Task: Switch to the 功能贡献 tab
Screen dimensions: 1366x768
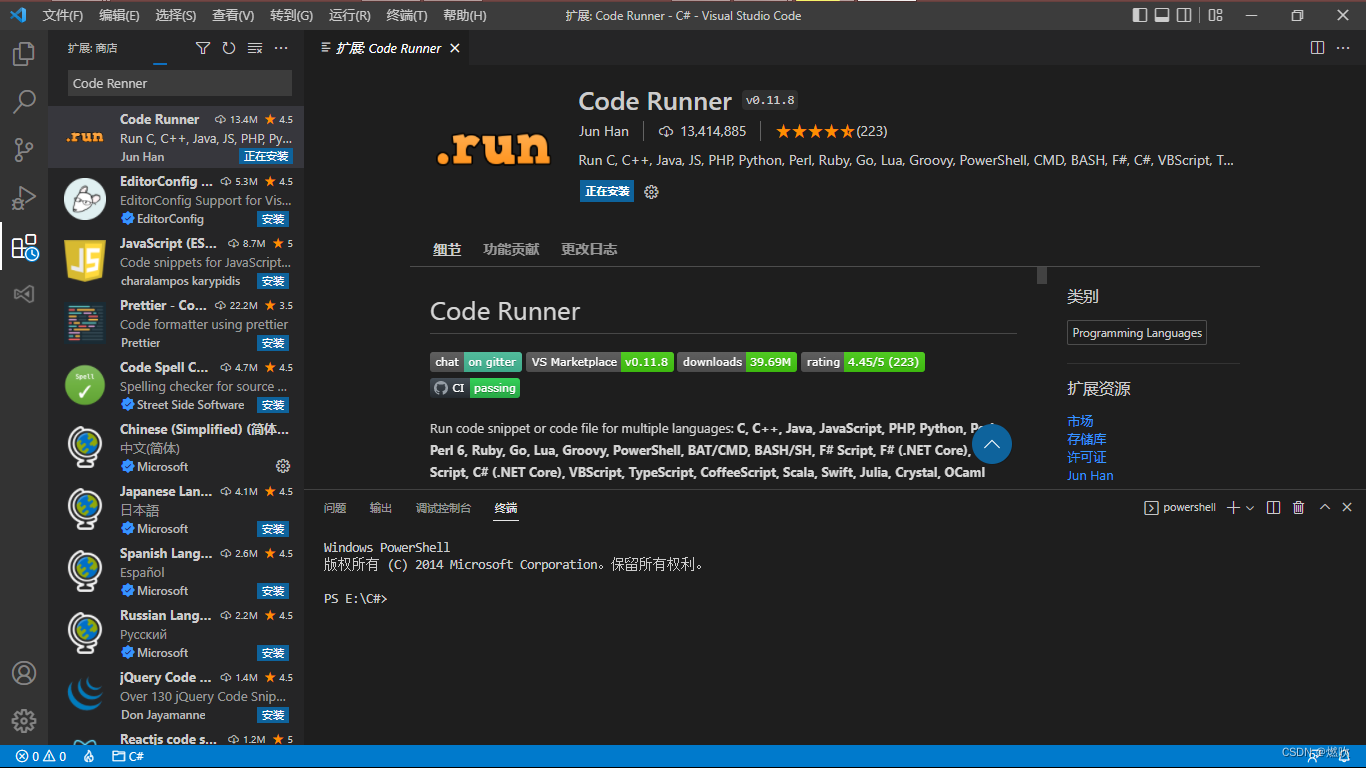Action: tap(511, 249)
